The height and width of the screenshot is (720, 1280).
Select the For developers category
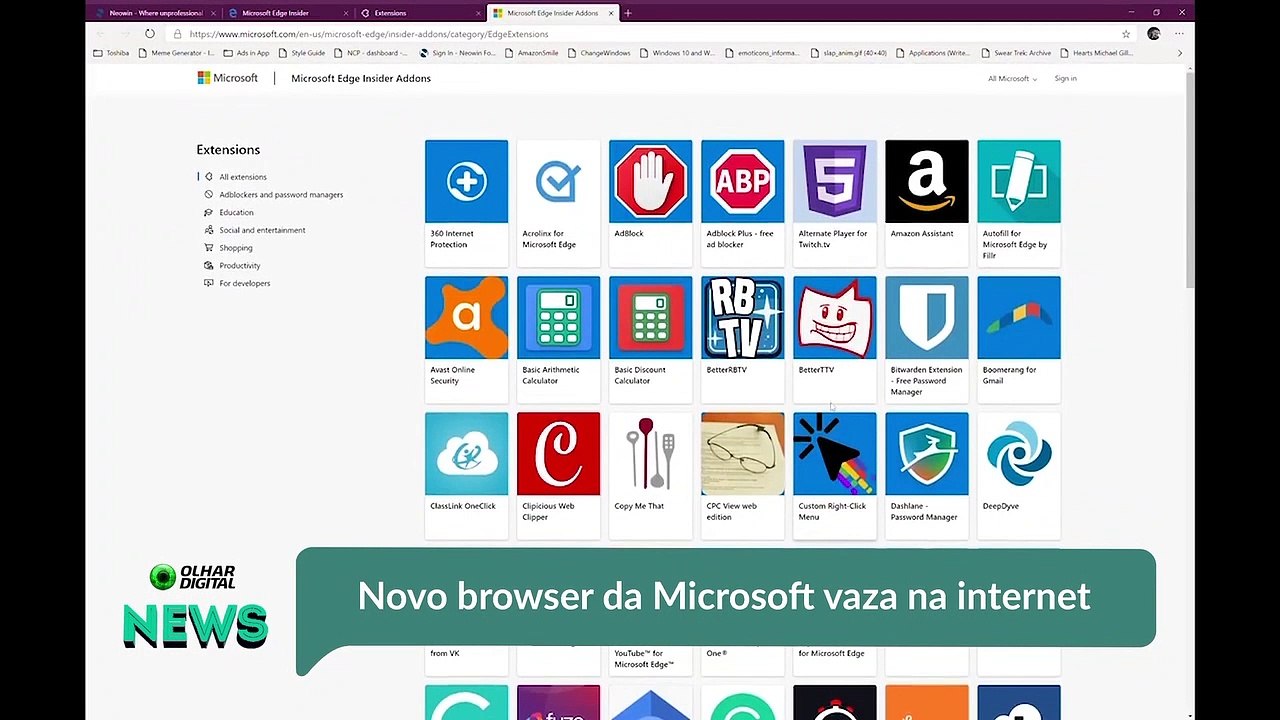click(x=237, y=283)
